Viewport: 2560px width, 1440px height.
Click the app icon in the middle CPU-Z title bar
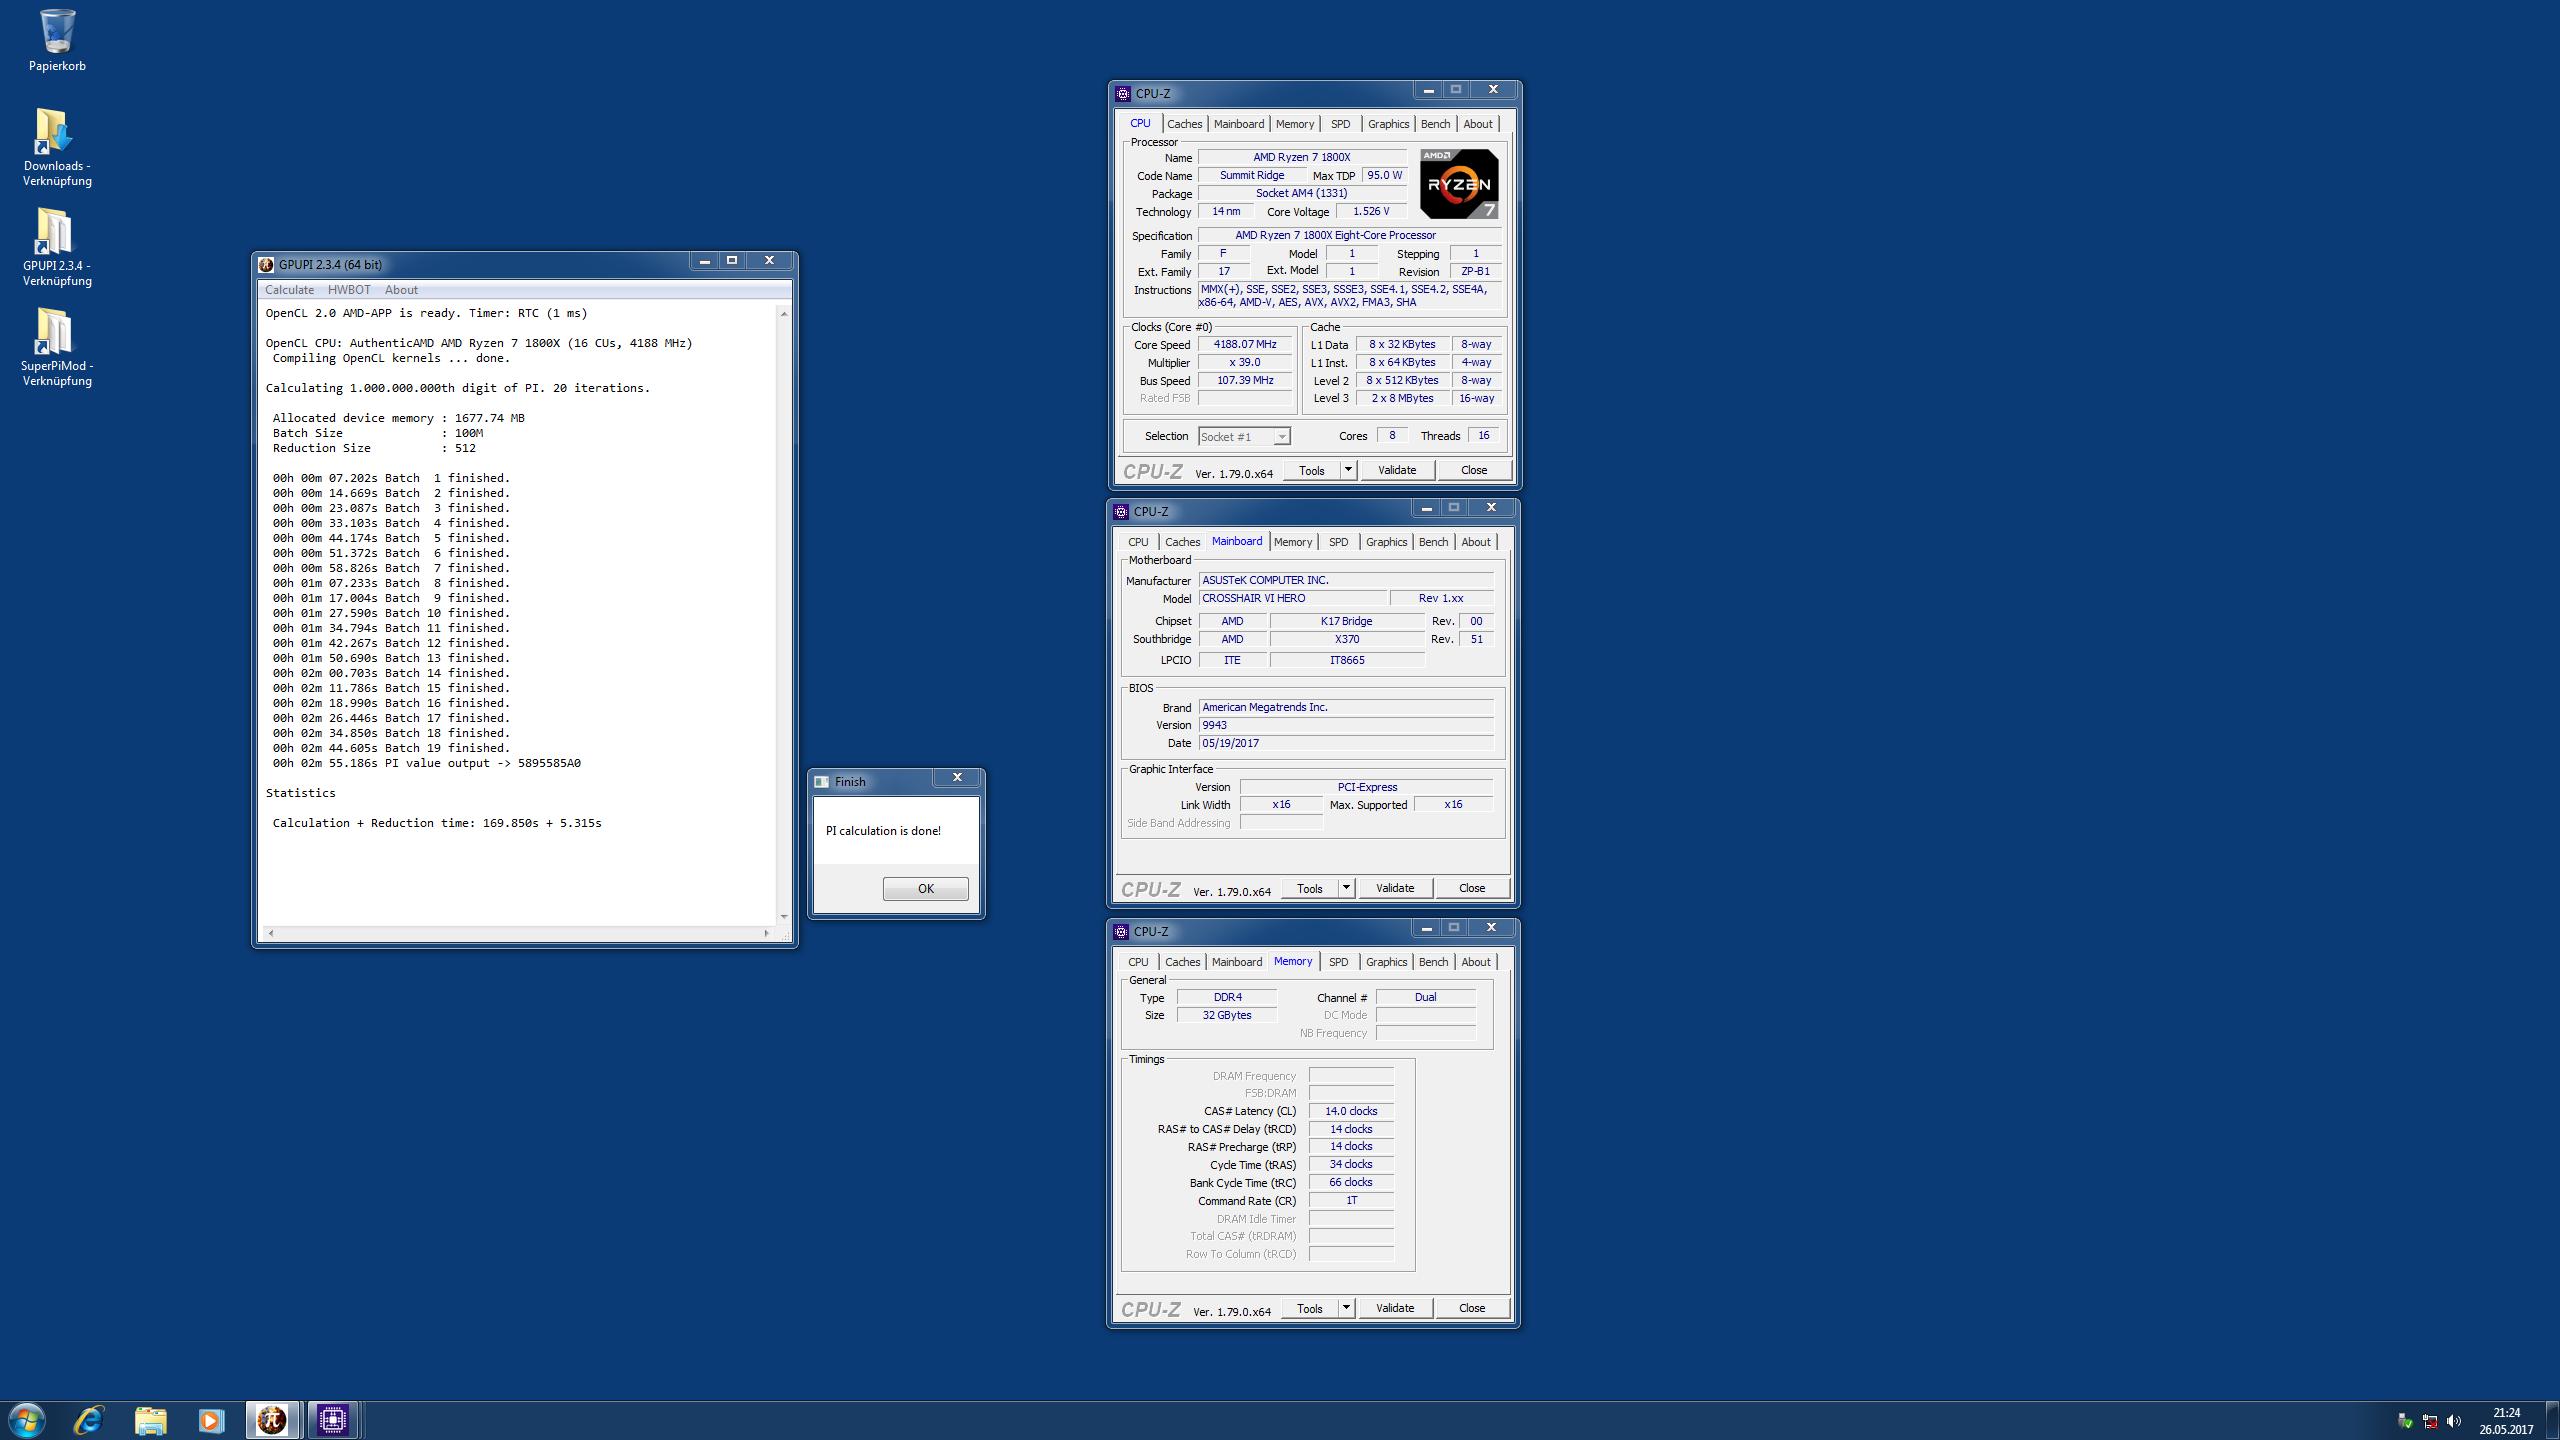(1121, 512)
